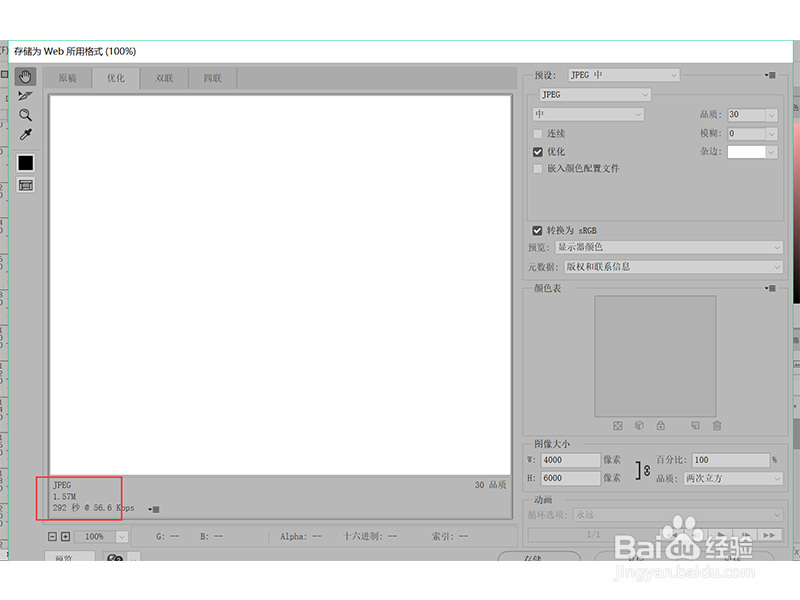Select the Zoom magnifier tool
Screen dimensions: 800x600
tap(25, 115)
